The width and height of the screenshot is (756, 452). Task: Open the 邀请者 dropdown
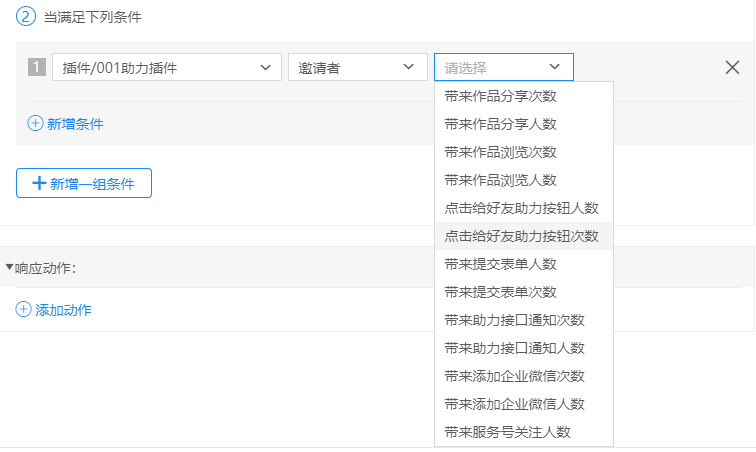(x=358, y=67)
